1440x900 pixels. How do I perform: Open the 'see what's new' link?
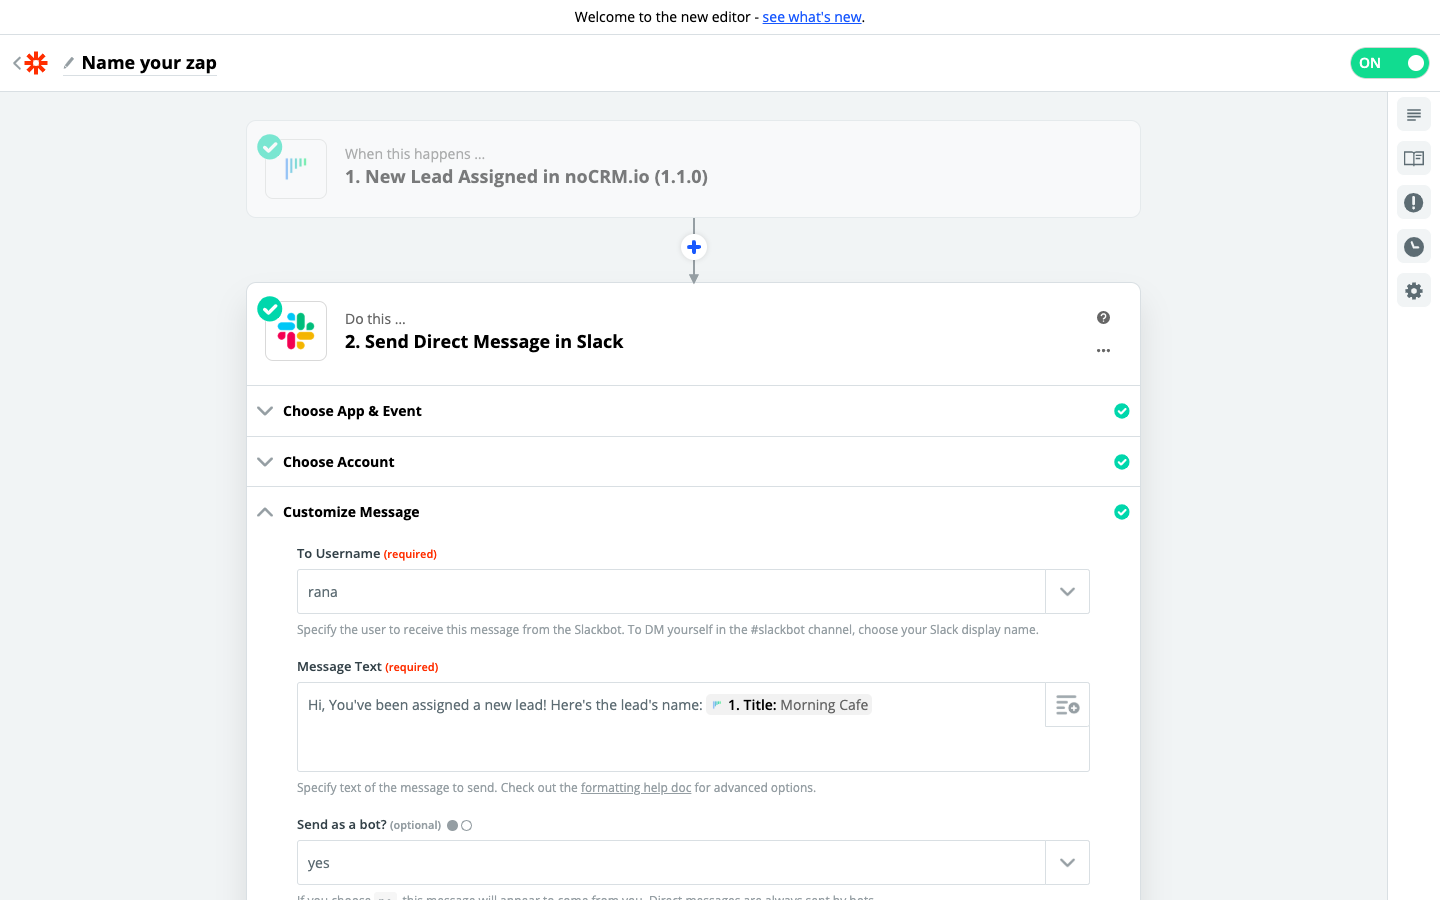[x=811, y=17]
